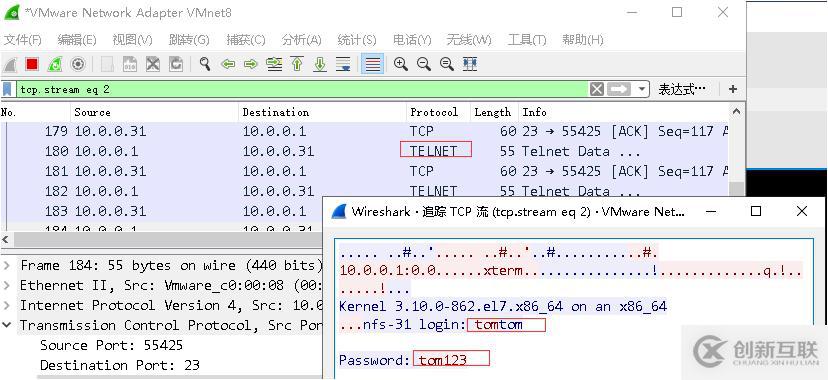This screenshot has width=828, height=380.
Task: Apply display filter arrow button
Action: pyautogui.click(x=619, y=89)
